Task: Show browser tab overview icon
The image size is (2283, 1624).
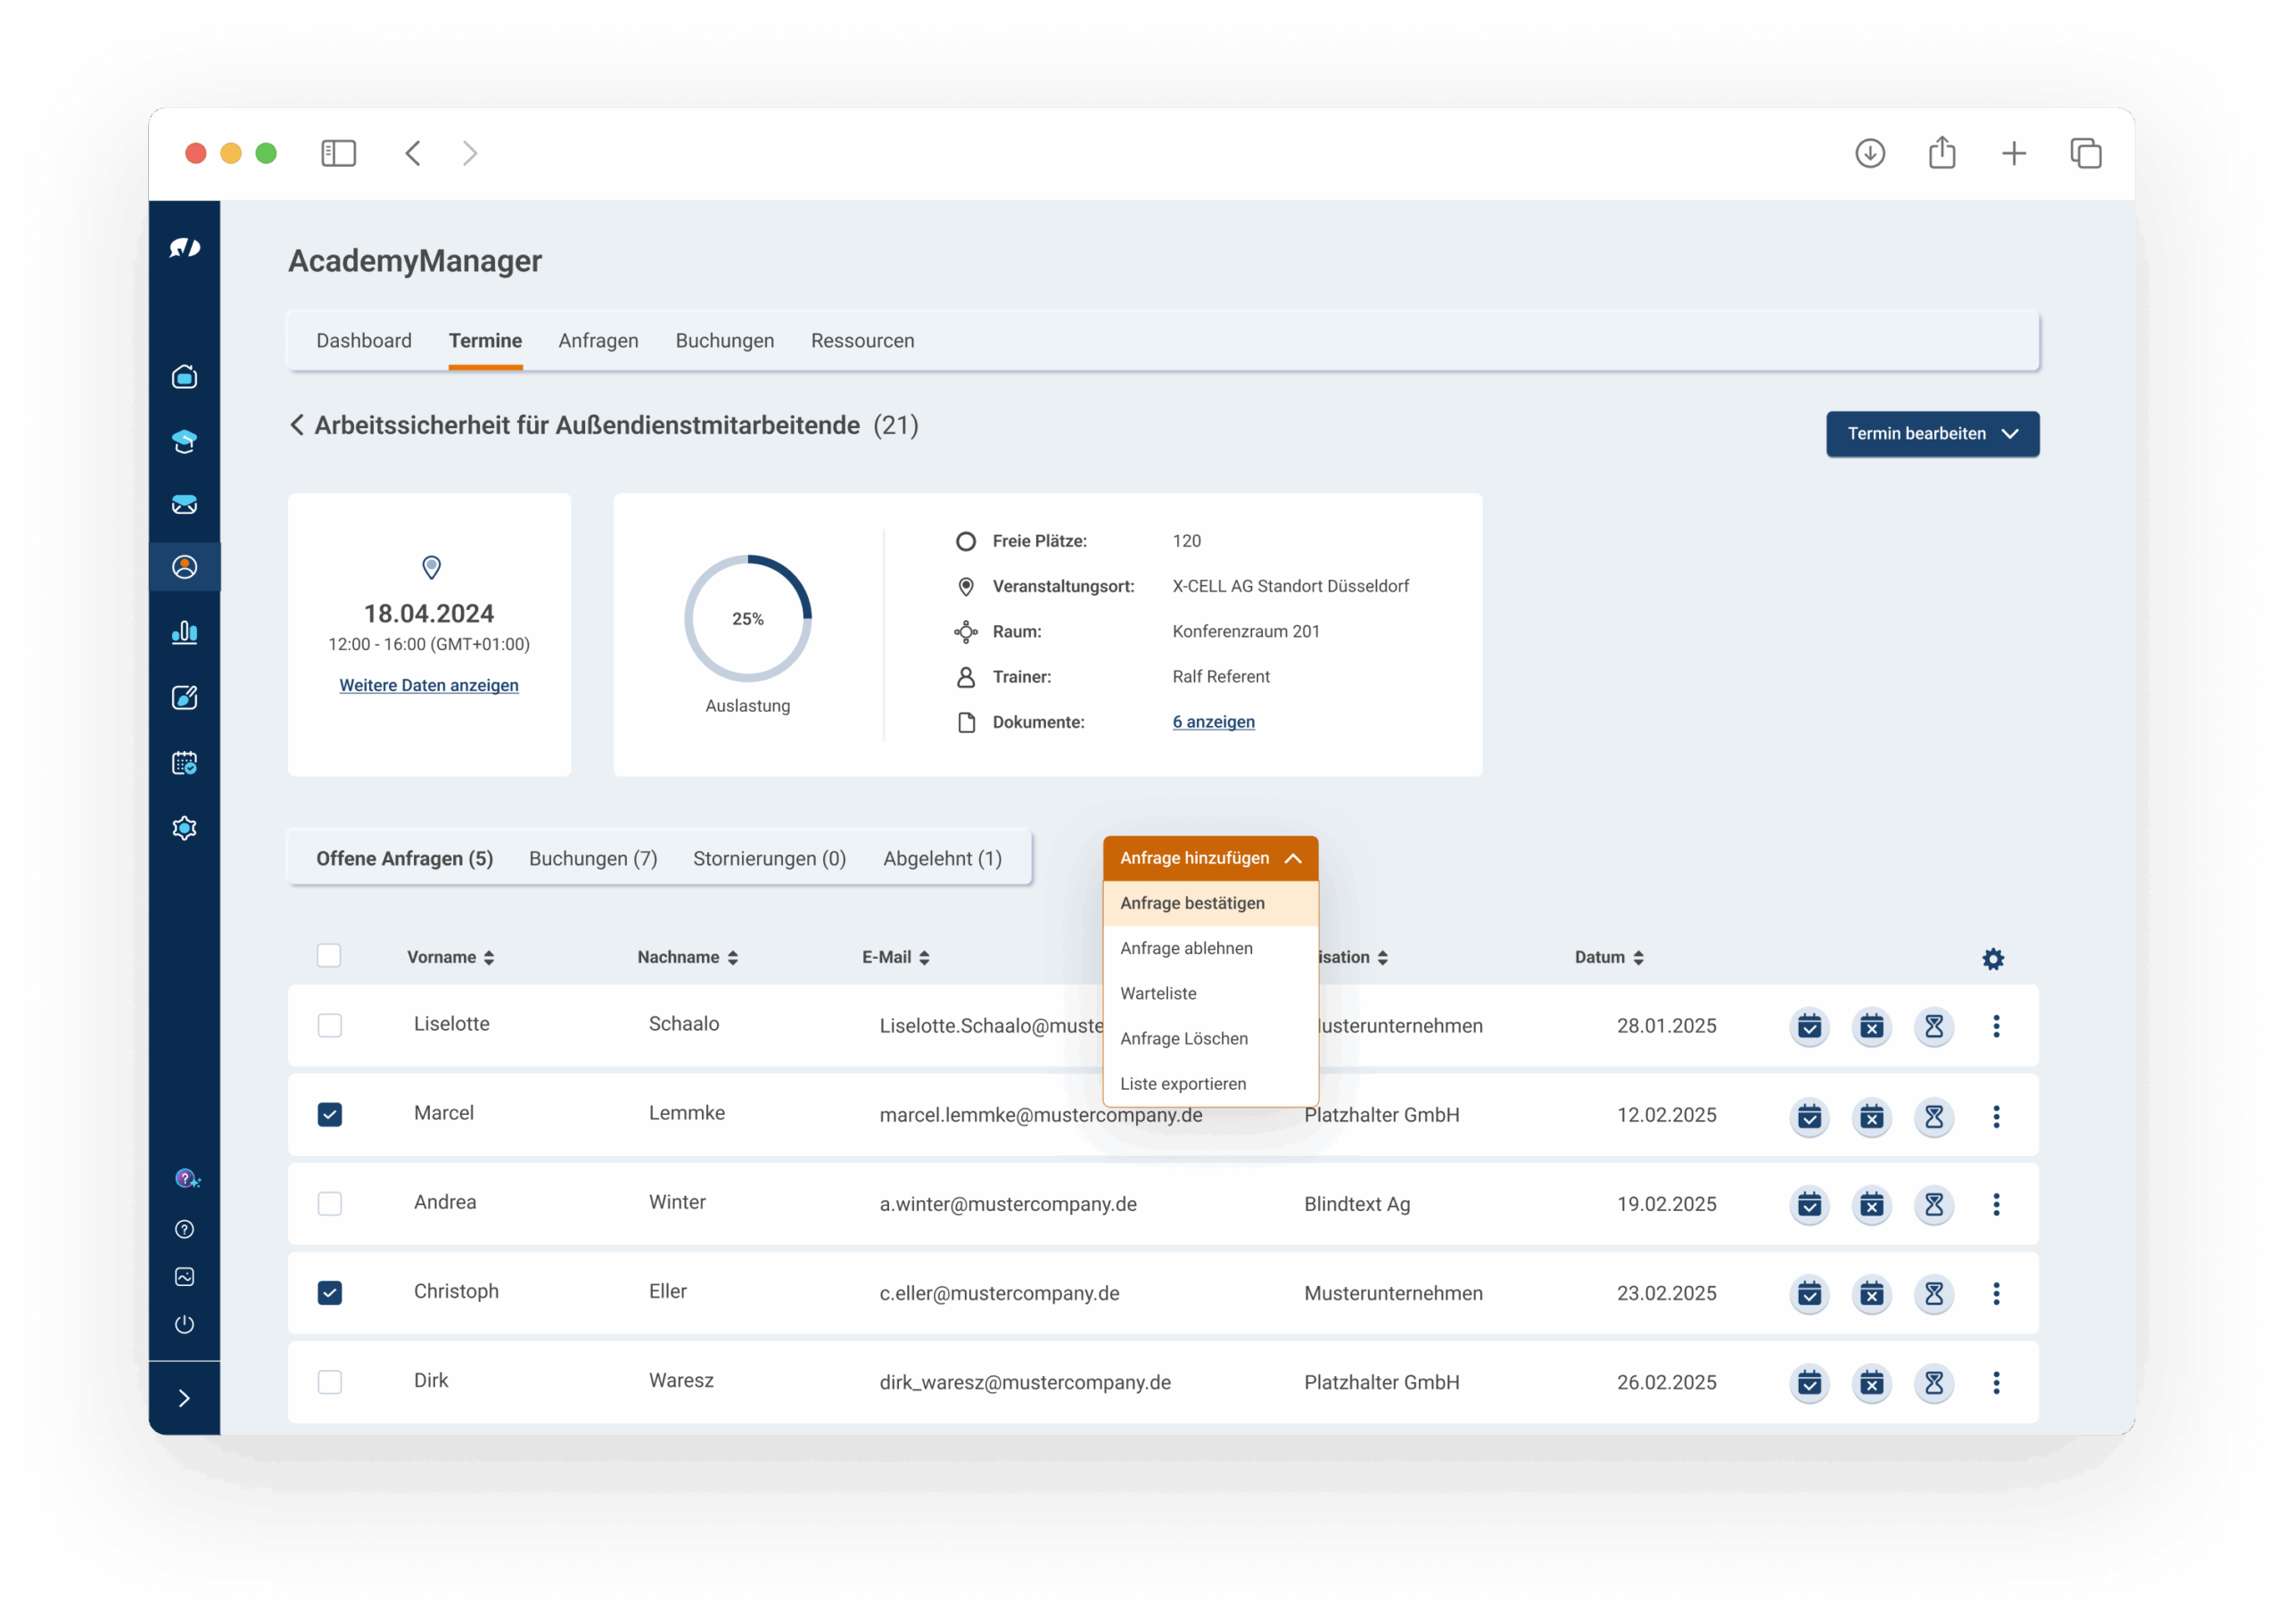Action: pyautogui.click(x=2085, y=153)
